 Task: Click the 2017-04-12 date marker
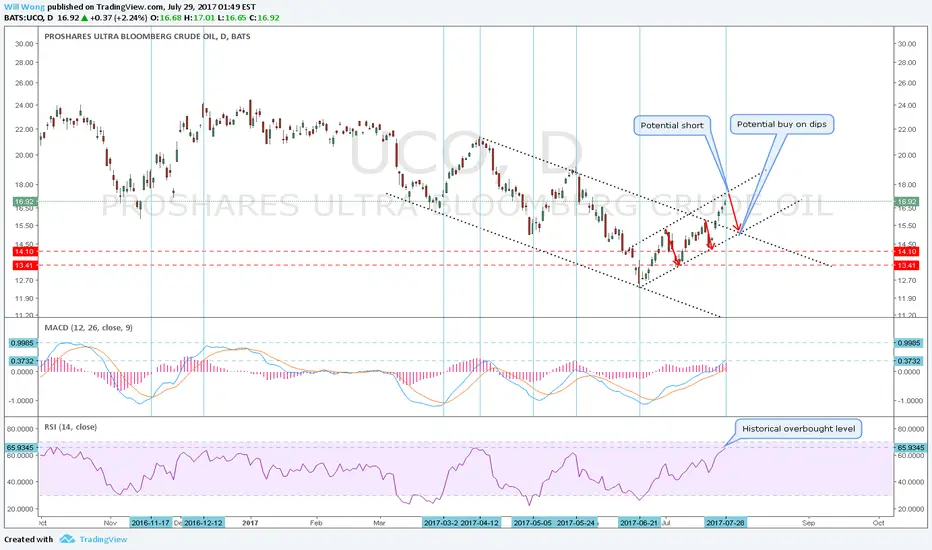click(480, 523)
